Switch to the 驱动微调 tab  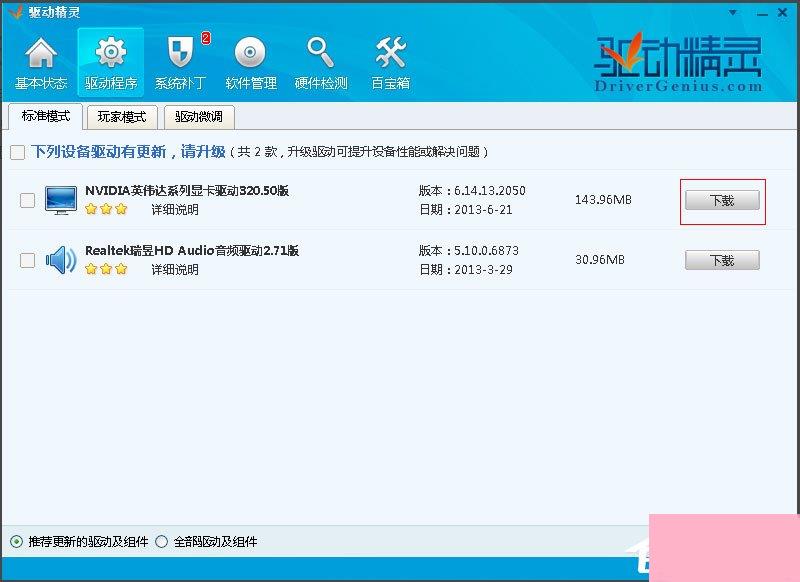pyautogui.click(x=199, y=117)
